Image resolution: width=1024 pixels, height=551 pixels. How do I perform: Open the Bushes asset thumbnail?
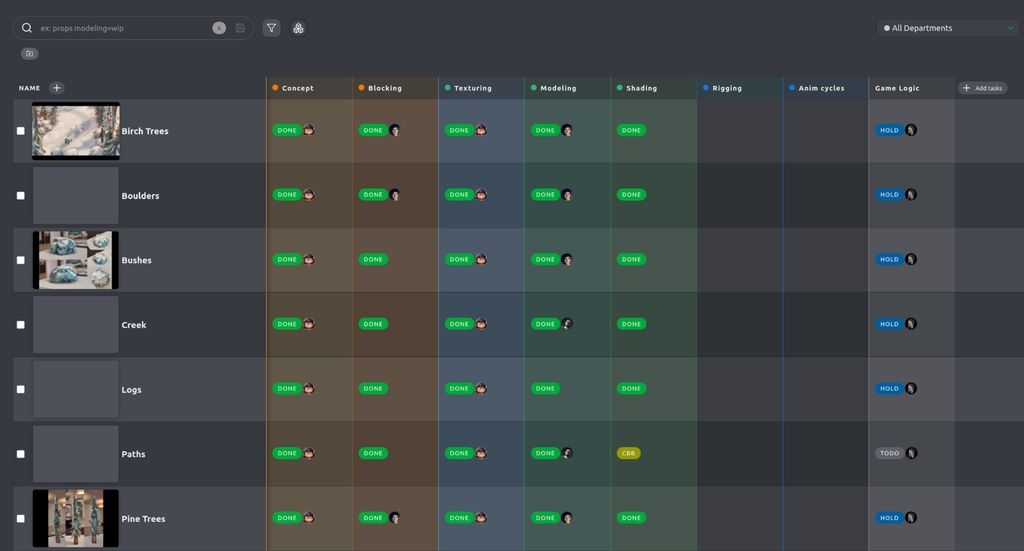(76, 260)
